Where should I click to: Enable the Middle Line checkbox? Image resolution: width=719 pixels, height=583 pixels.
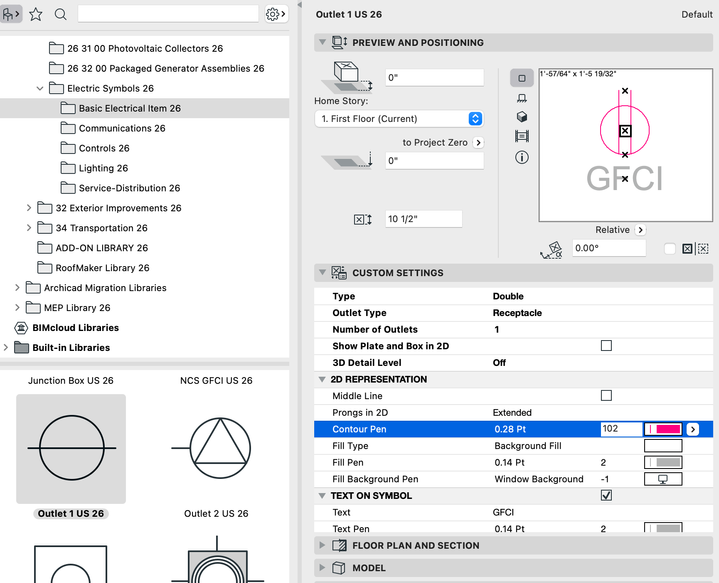click(605, 396)
